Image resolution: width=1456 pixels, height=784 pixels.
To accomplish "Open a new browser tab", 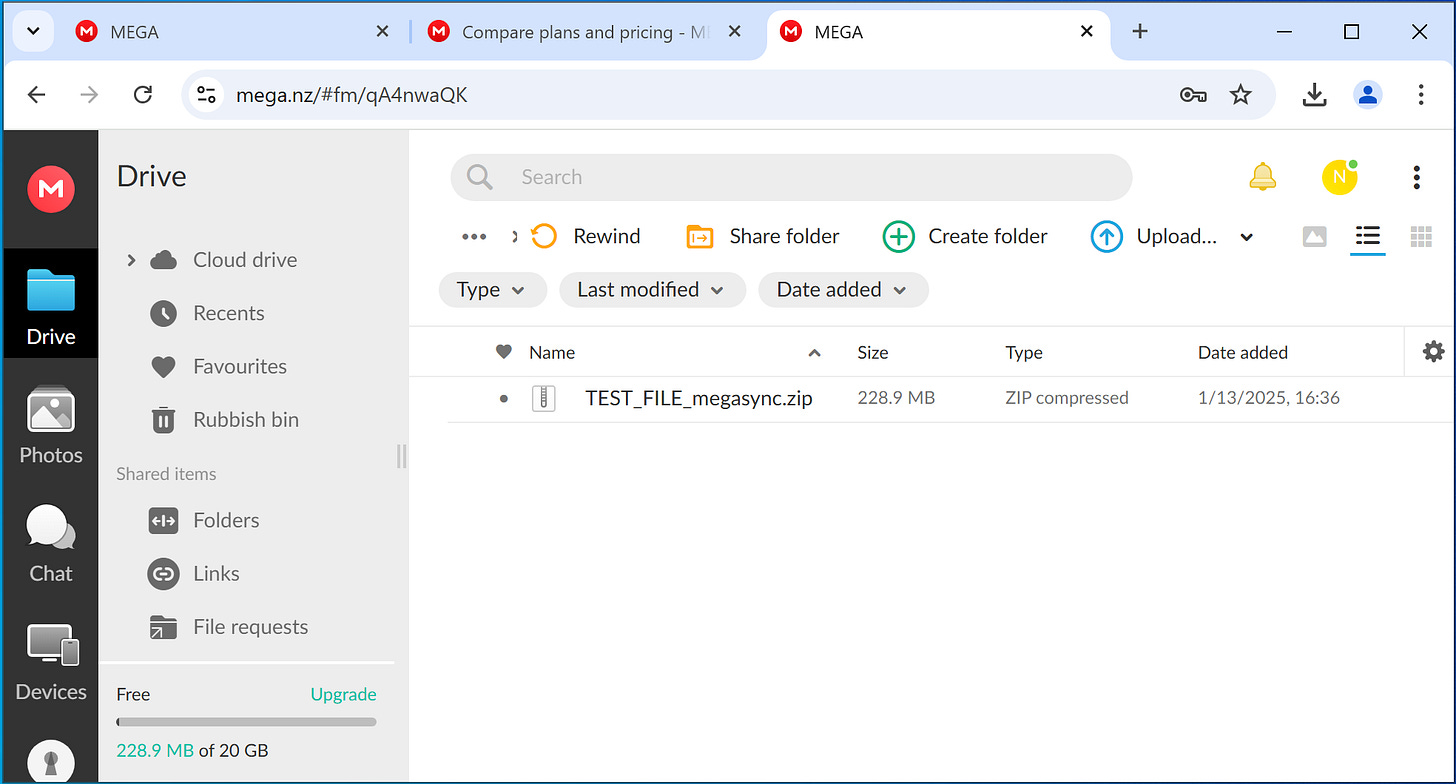I will pos(1140,32).
